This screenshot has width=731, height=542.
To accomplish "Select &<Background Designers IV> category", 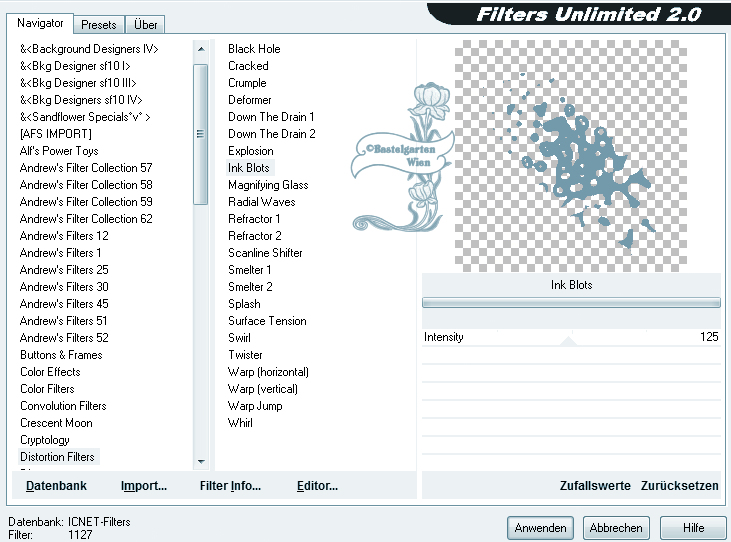I will pyautogui.click(x=89, y=49).
